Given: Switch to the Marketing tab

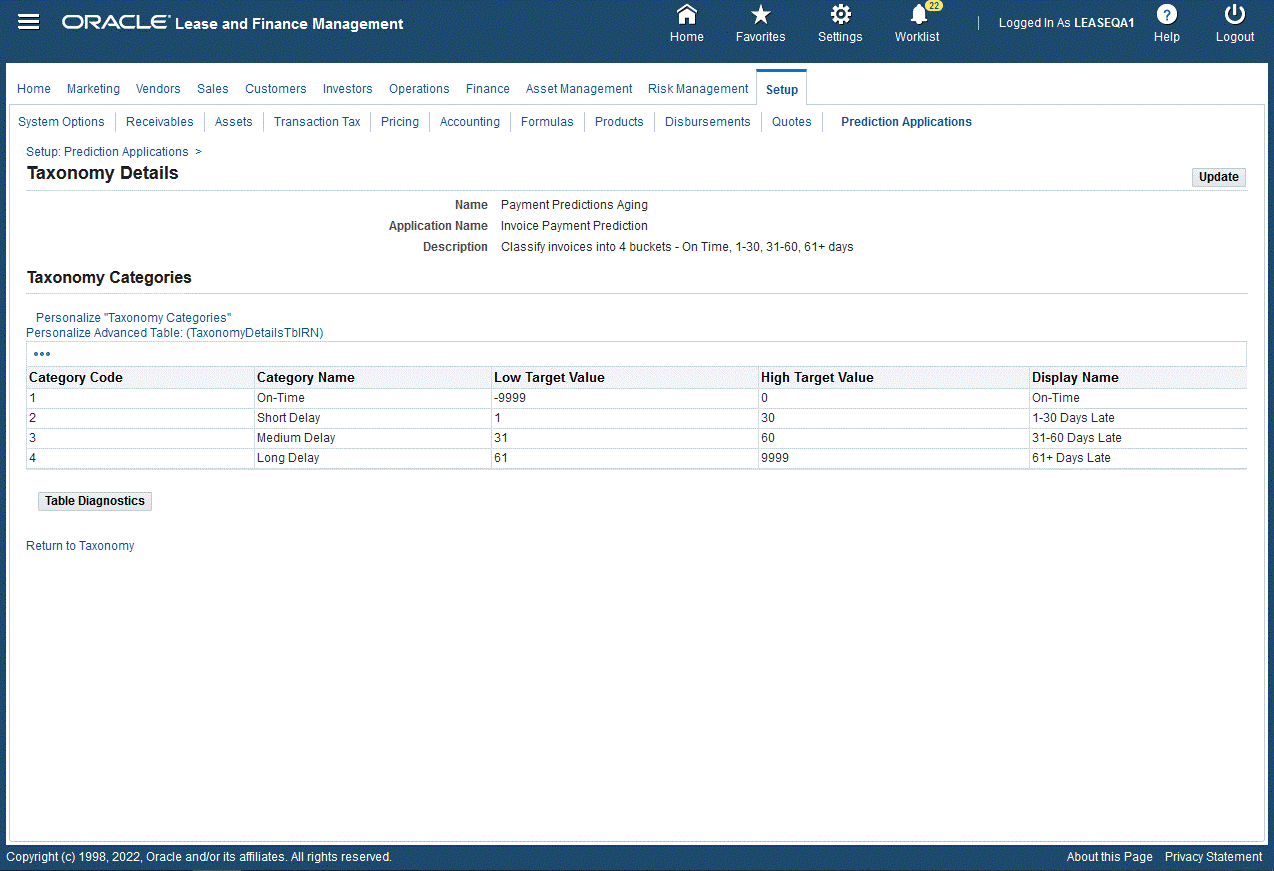Looking at the screenshot, I should coord(93,89).
